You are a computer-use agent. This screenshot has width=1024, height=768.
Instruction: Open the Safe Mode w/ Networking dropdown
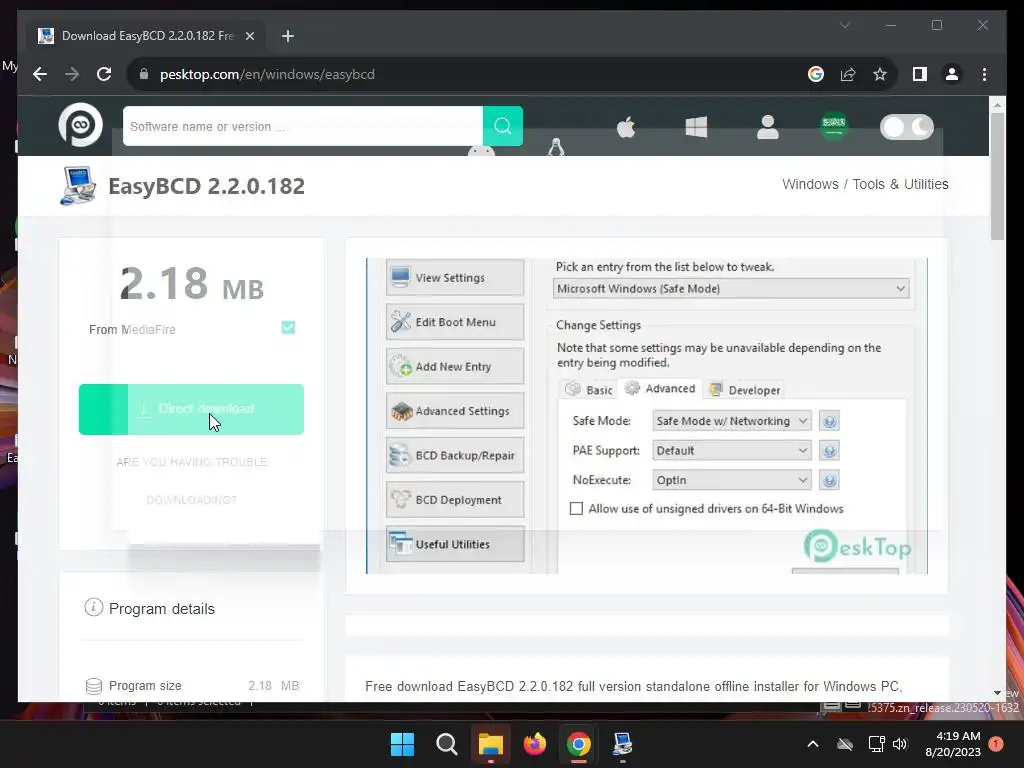pos(731,421)
